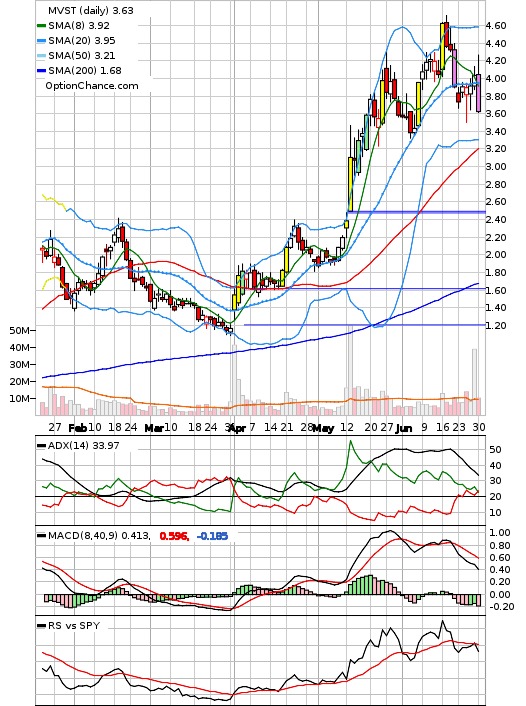Viewport: 526px width, 706px height.
Task: Click the May month marker on date axis
Action: point(323,428)
